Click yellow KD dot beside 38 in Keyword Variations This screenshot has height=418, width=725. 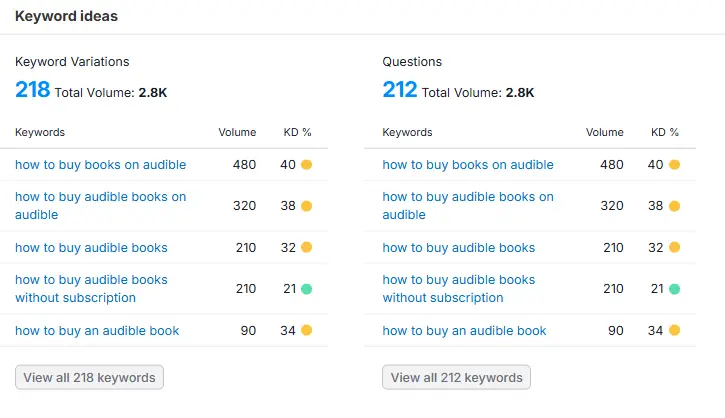(307, 206)
